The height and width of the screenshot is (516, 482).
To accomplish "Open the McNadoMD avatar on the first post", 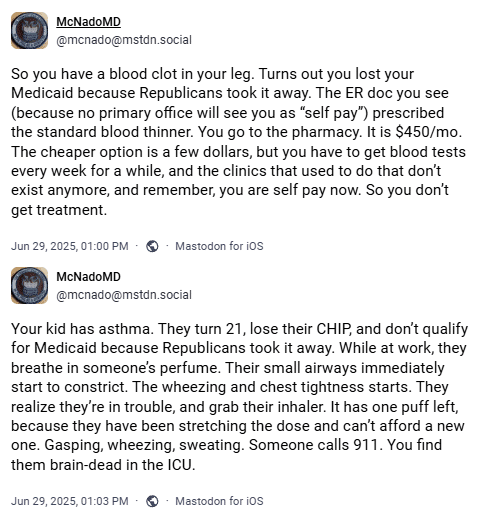I will pos(29,31).
